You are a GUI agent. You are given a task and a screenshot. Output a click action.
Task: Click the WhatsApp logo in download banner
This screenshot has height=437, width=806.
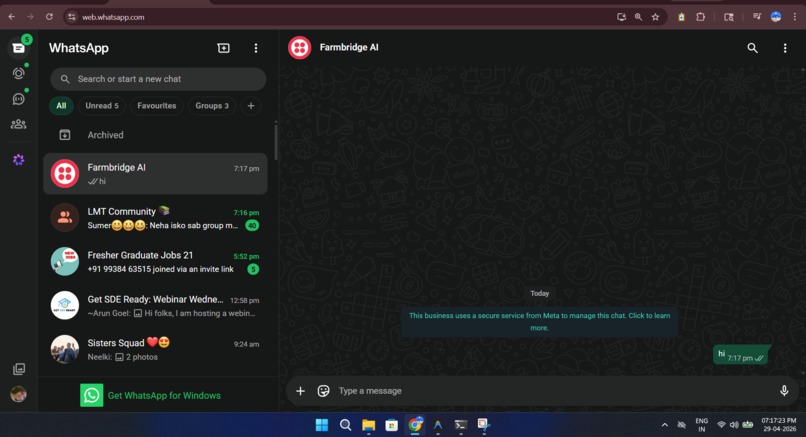91,395
